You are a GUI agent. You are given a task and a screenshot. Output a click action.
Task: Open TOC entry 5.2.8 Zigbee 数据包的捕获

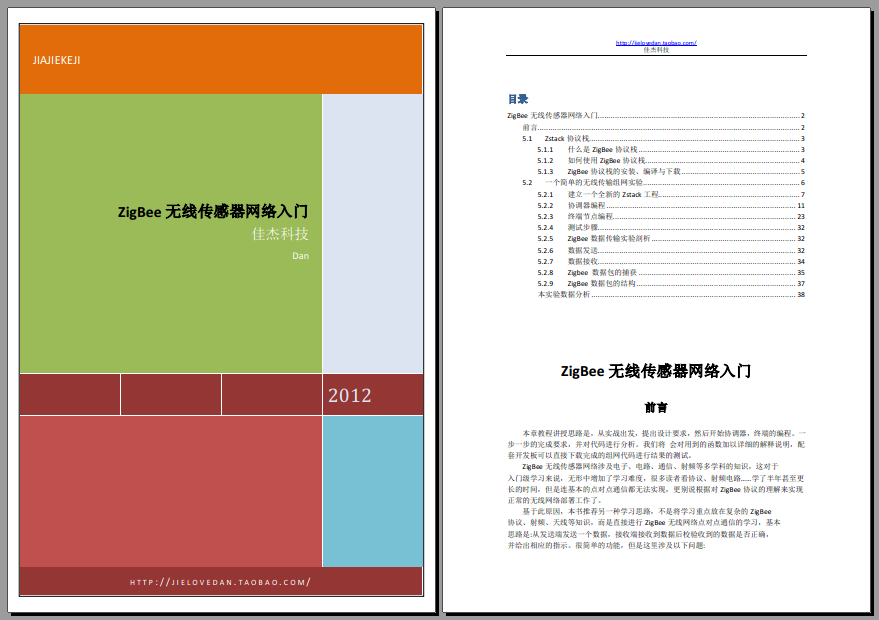(671, 272)
